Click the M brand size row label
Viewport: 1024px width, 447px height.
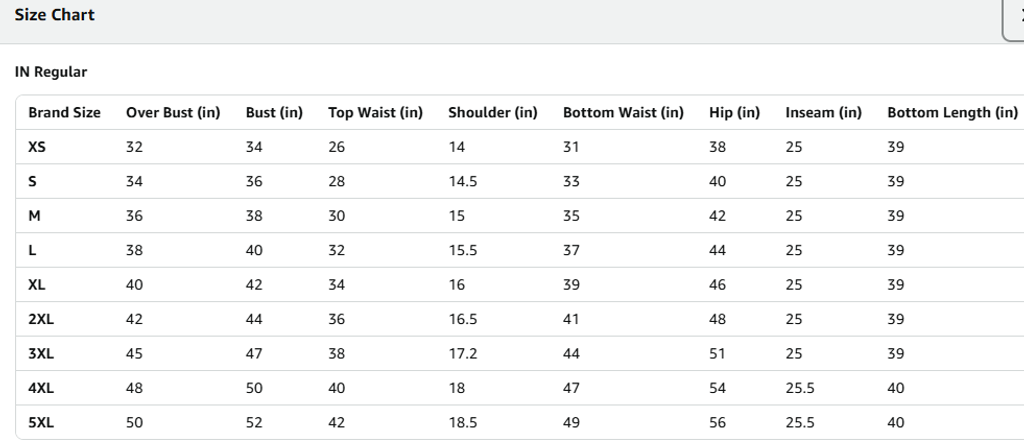(x=34, y=216)
